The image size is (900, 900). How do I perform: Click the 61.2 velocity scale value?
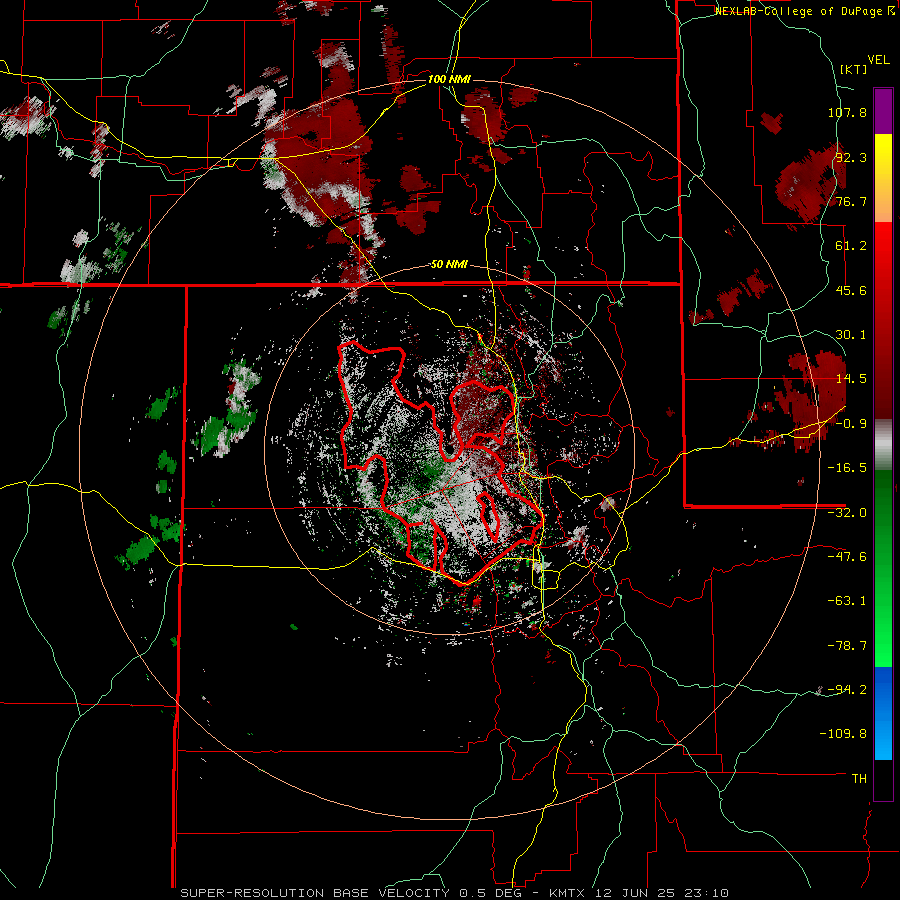(x=851, y=246)
